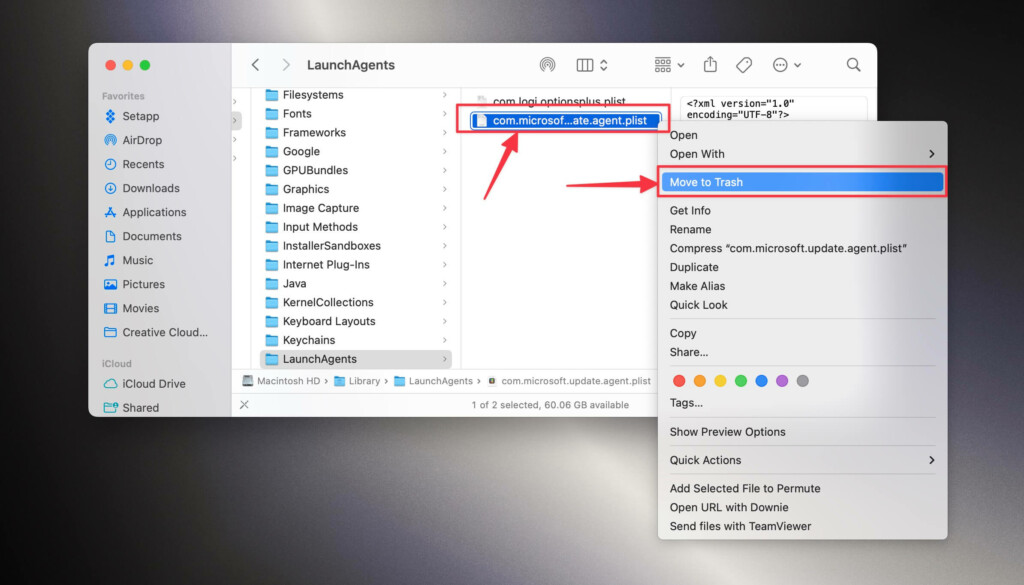The image size is (1024, 585).
Task: Apply the red tag color
Action: (679, 381)
